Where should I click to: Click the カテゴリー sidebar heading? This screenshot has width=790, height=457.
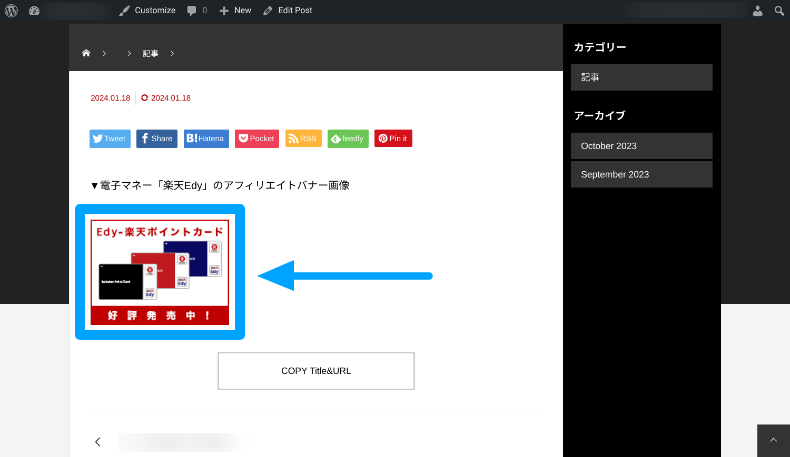click(600, 47)
